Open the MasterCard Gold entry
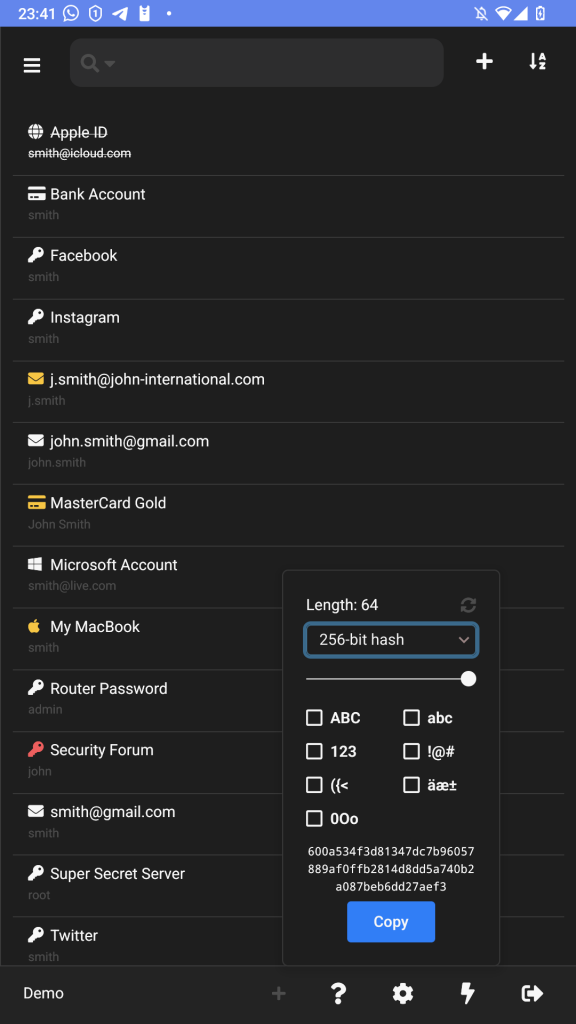 pos(288,515)
